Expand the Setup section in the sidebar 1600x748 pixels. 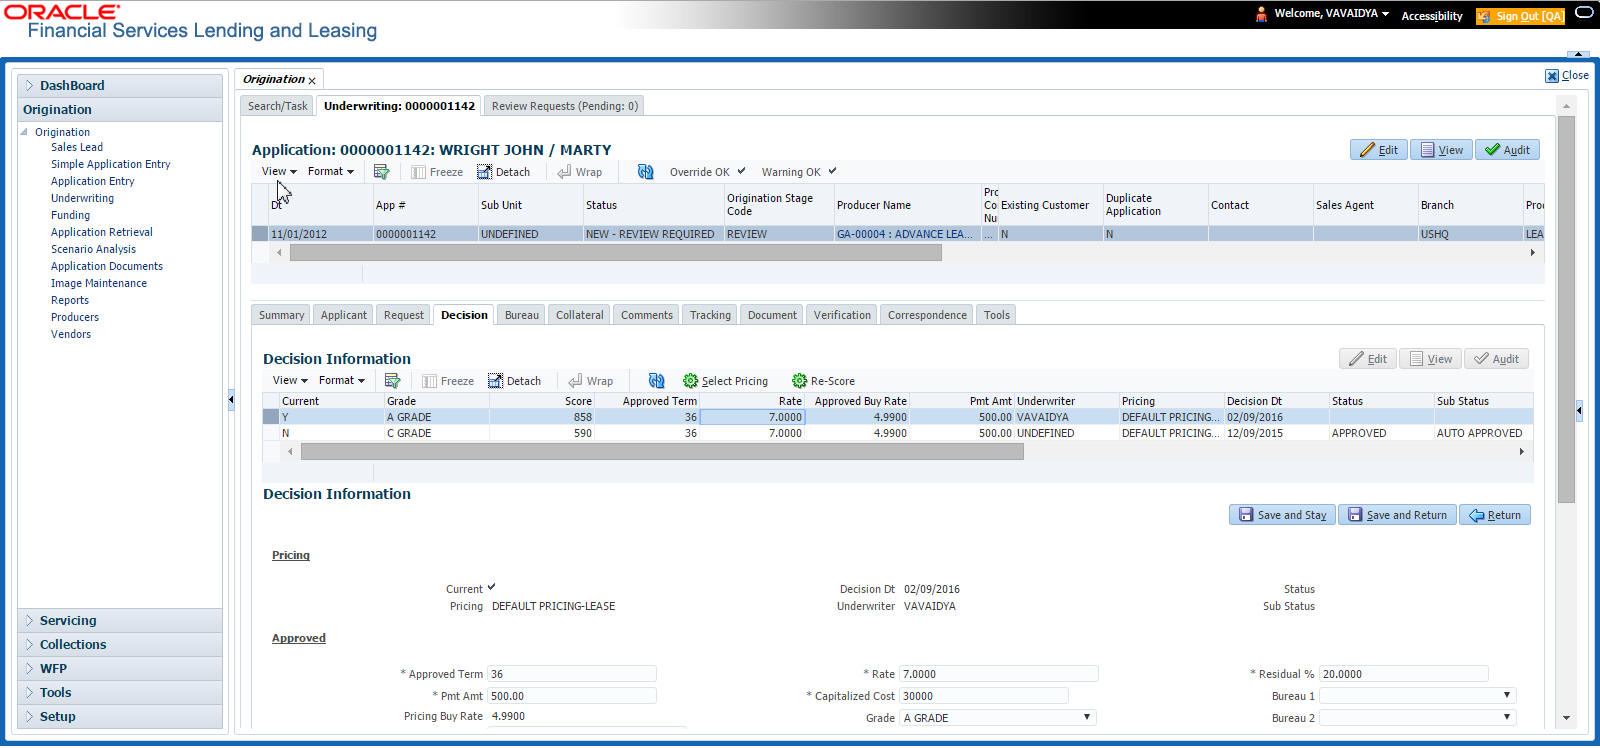click(x=120, y=717)
